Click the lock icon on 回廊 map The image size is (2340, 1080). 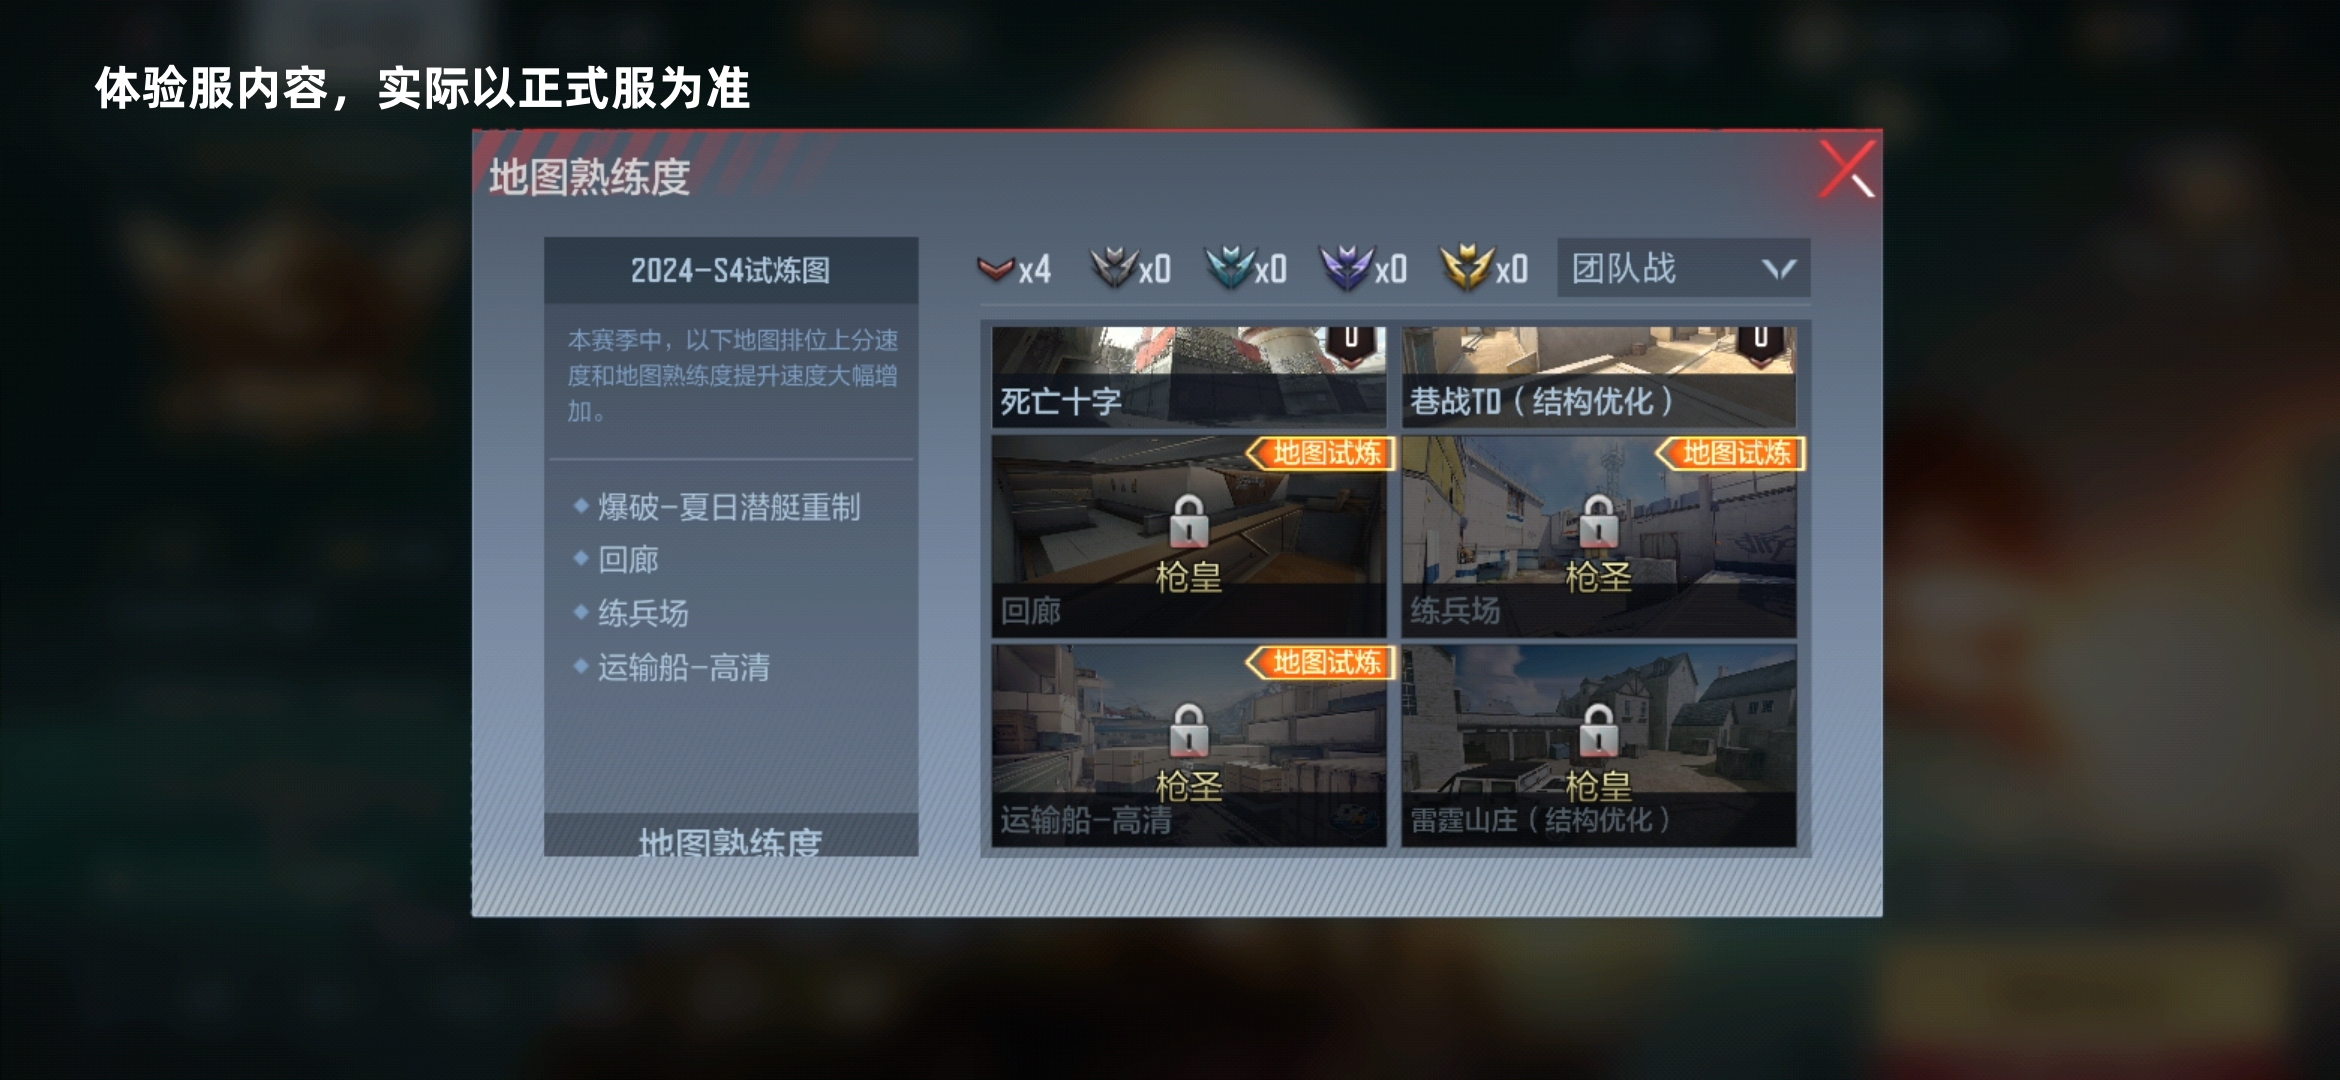coord(1188,521)
